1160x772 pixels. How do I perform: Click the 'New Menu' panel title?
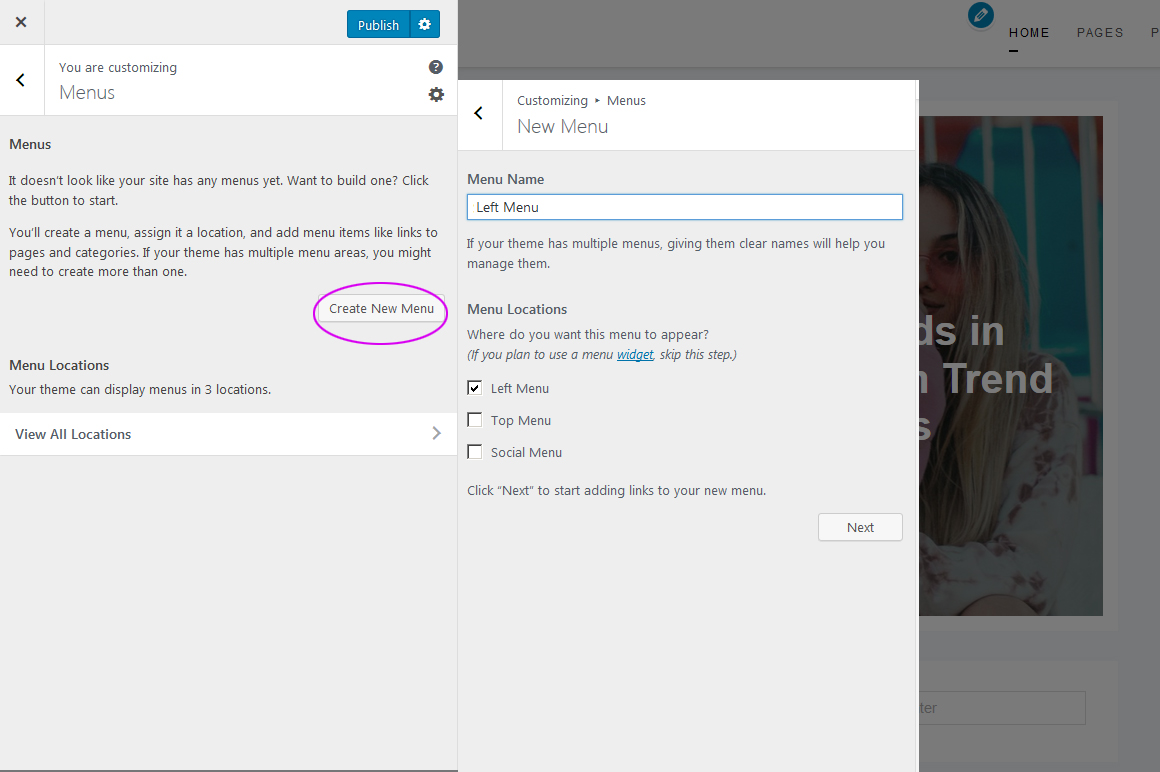click(562, 126)
